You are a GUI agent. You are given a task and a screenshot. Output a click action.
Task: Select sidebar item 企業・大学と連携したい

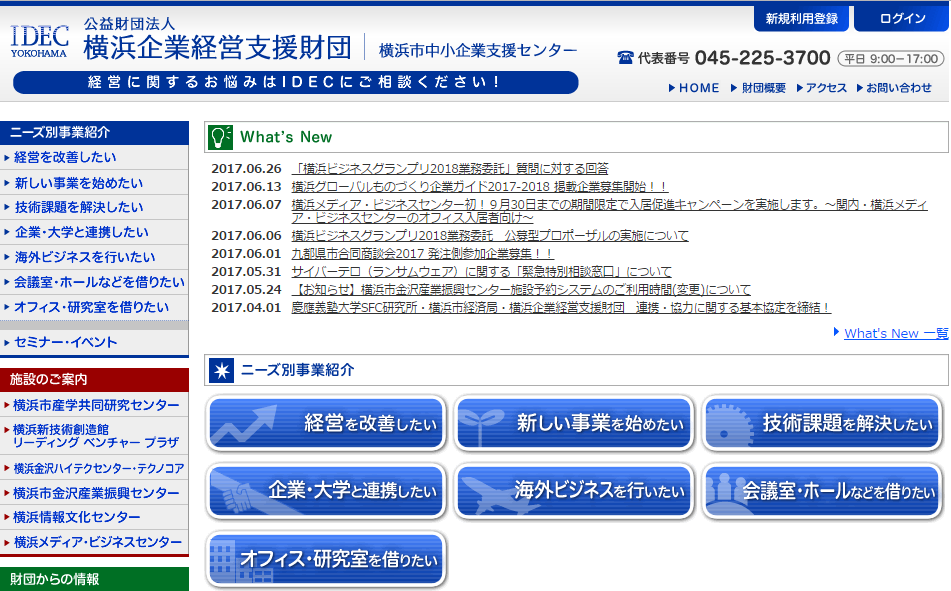(94, 232)
